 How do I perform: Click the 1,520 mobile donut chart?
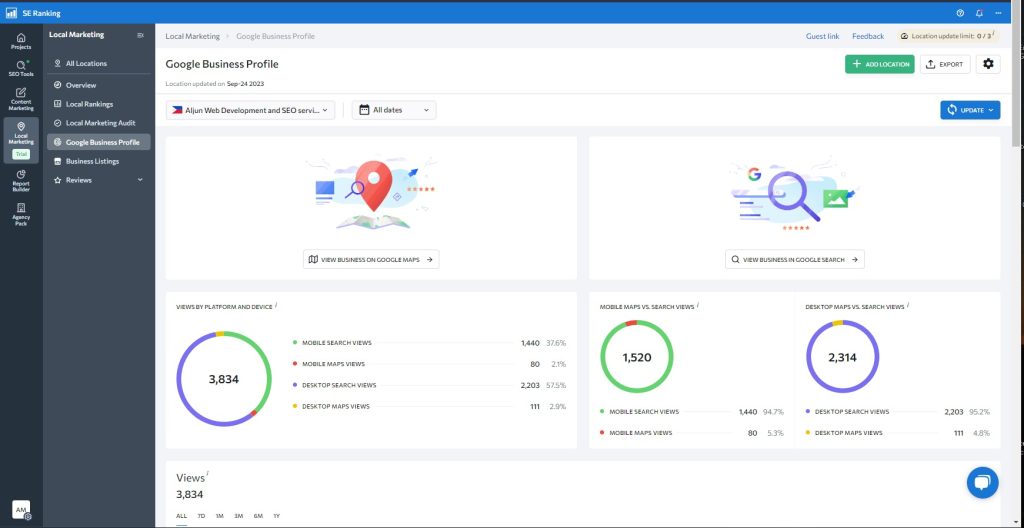click(637, 357)
